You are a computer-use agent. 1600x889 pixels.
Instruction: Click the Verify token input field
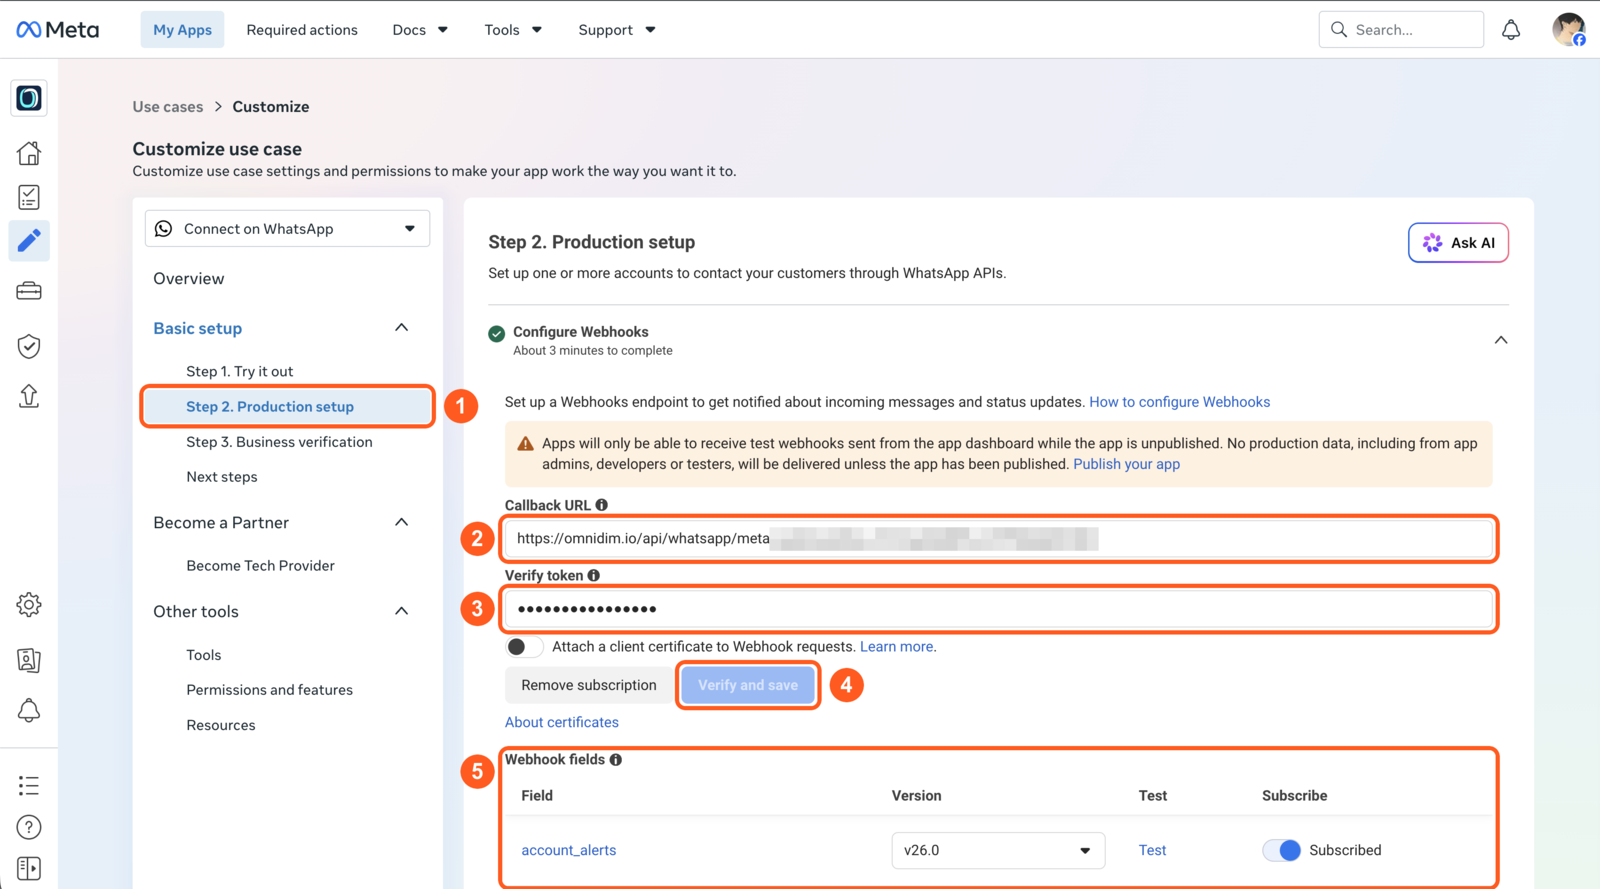coord(998,609)
